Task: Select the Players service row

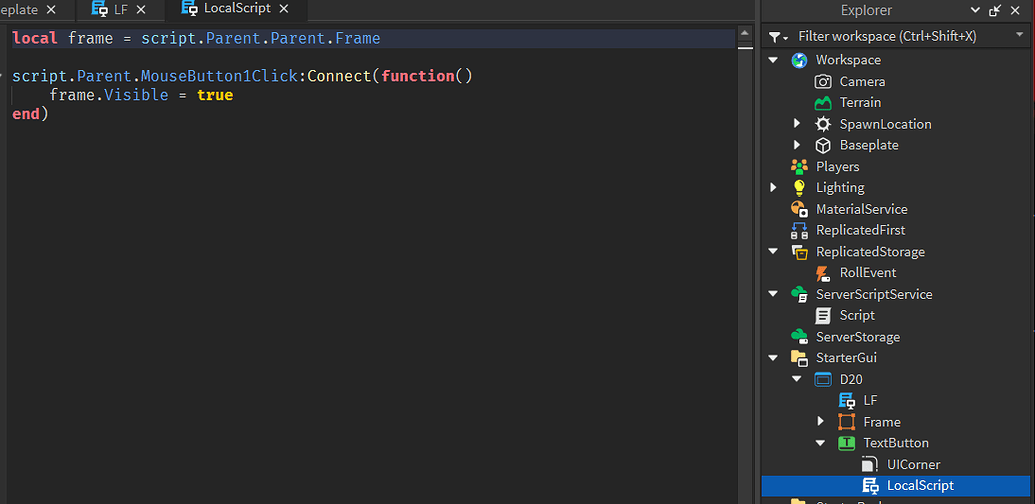Action: (898, 166)
